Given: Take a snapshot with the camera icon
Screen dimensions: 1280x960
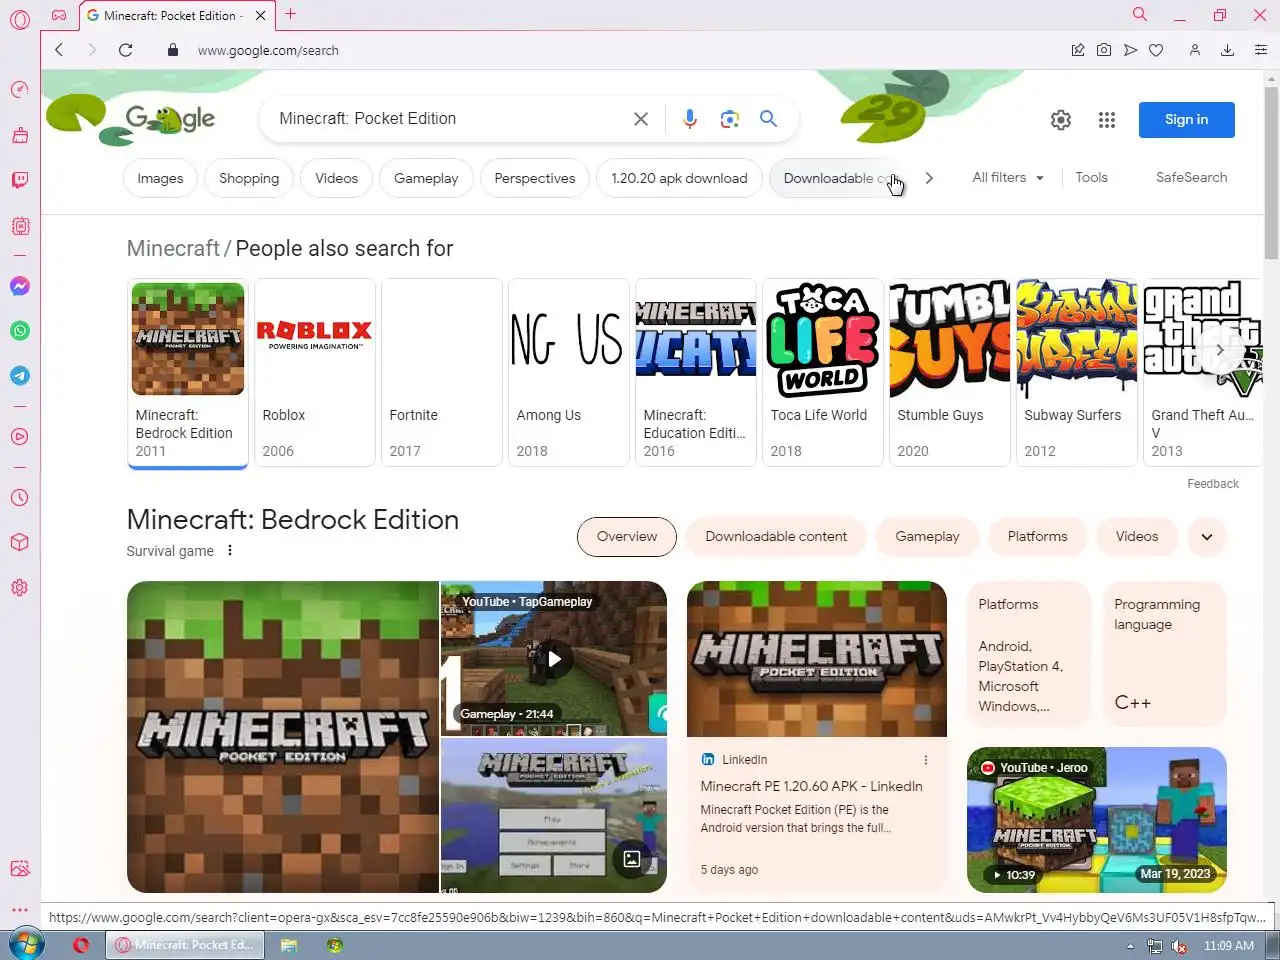Looking at the screenshot, I should (1104, 50).
